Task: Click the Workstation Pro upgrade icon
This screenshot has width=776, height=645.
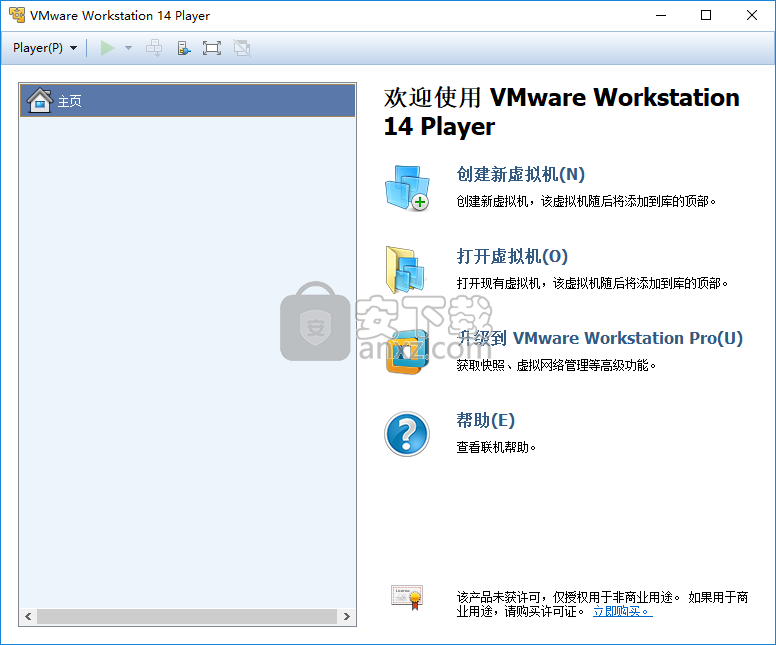Action: [407, 352]
